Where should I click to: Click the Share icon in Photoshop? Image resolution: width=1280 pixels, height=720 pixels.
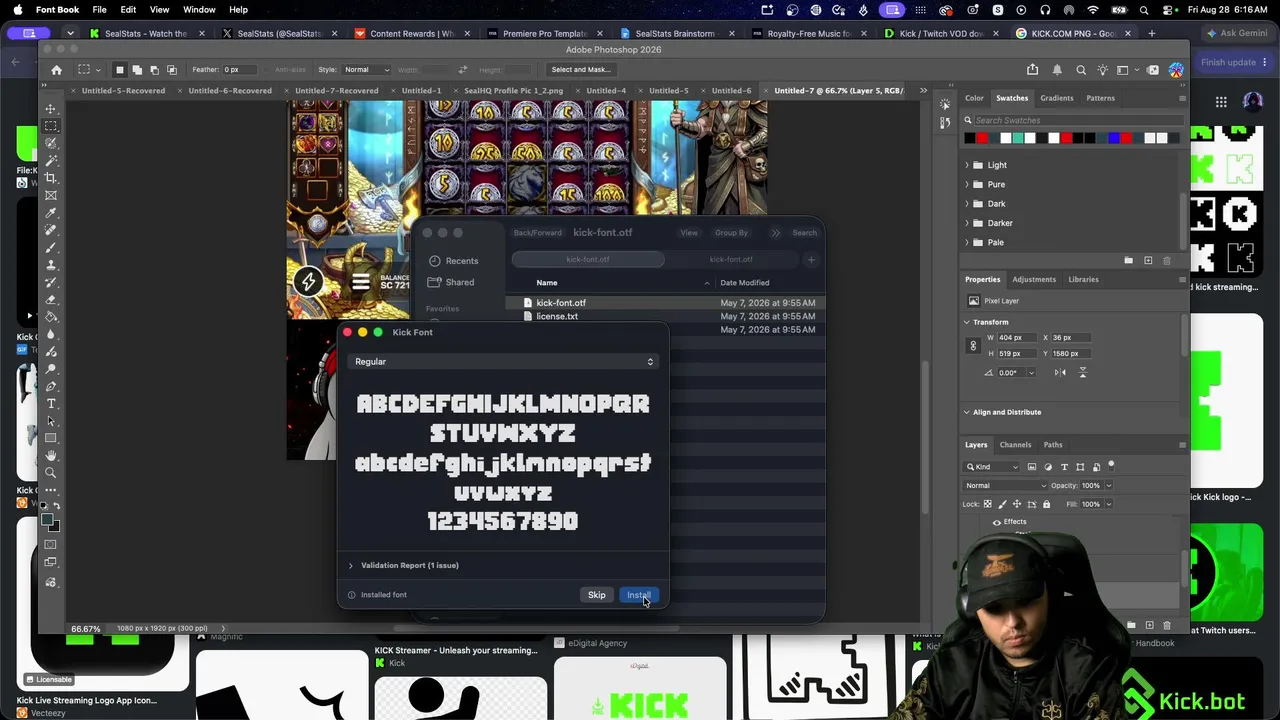[x=1032, y=70]
